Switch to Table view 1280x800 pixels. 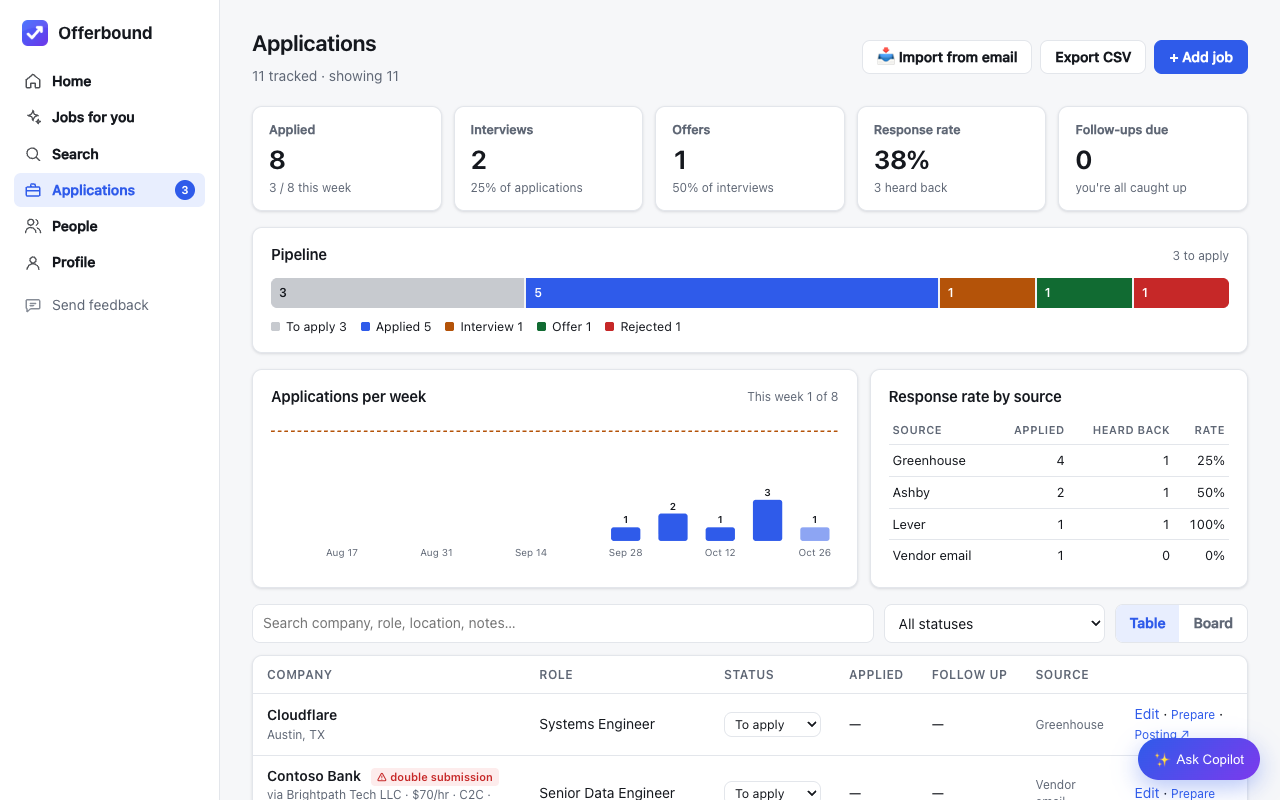[1147, 623]
